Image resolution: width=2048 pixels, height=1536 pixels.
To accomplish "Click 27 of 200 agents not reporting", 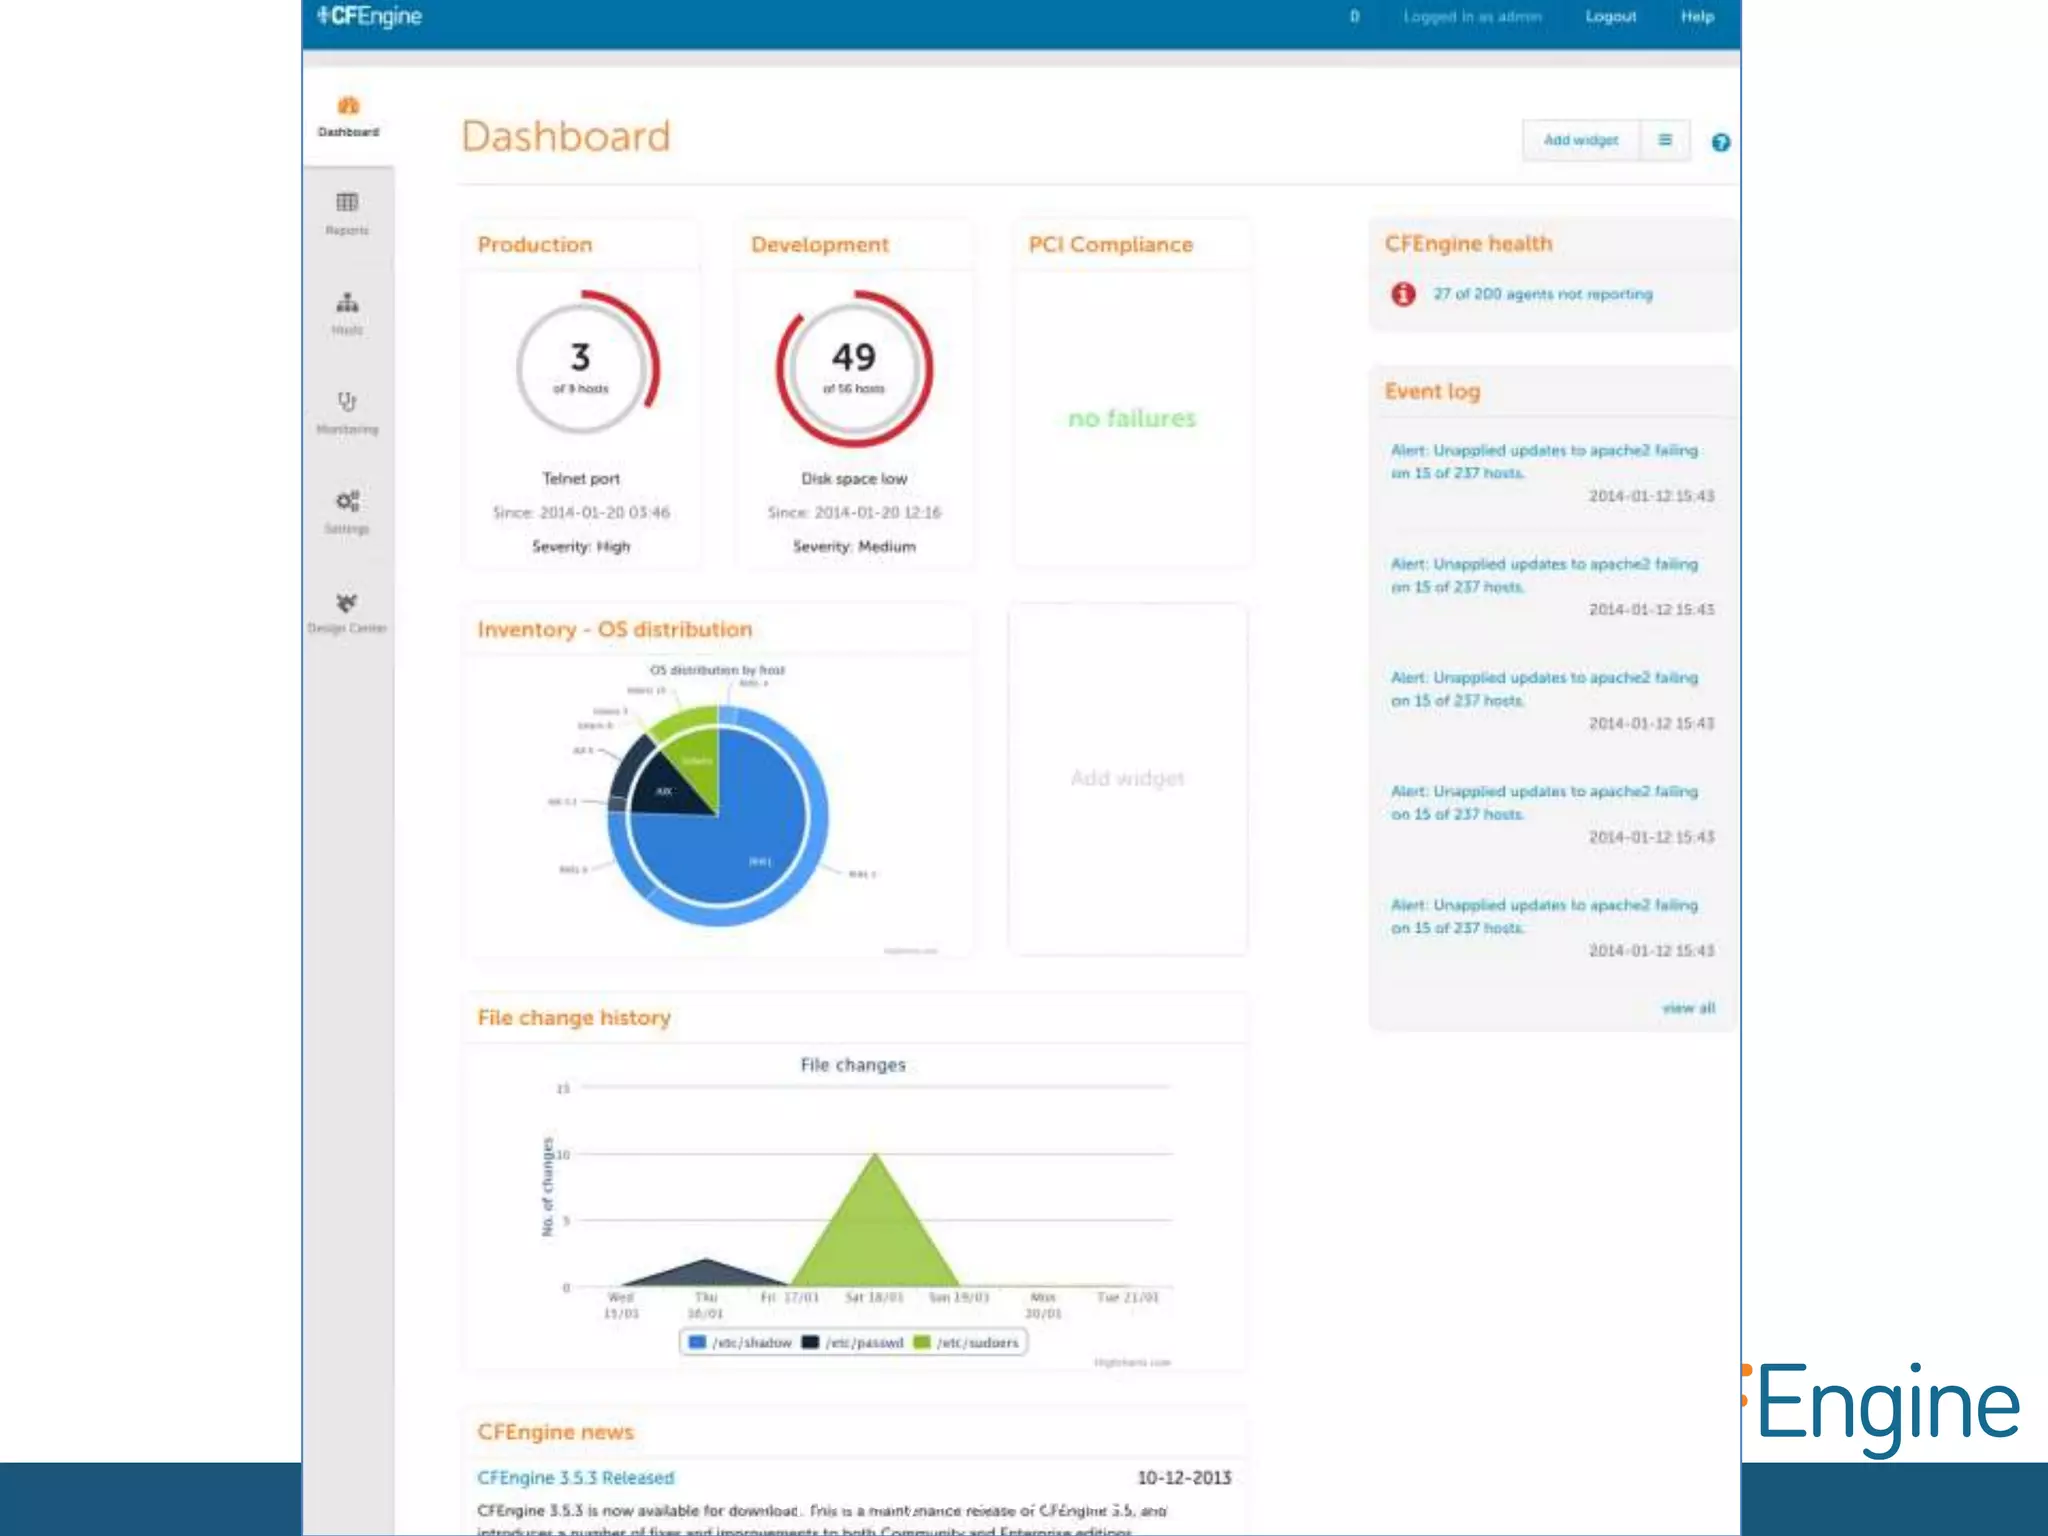I will point(1542,294).
